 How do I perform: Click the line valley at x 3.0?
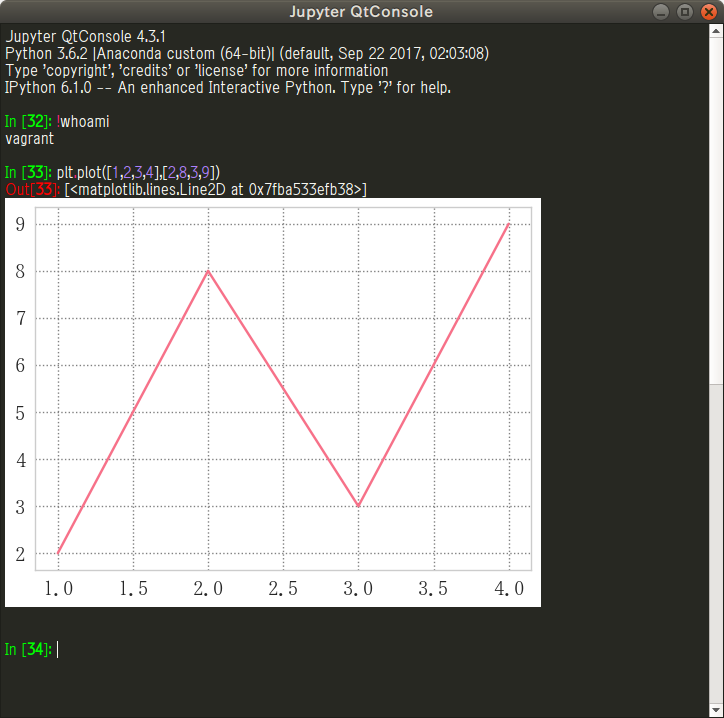click(x=358, y=506)
